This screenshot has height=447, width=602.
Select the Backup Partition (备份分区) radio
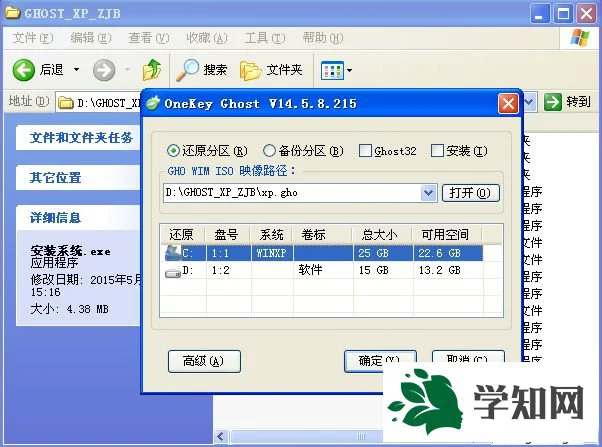tap(269, 151)
